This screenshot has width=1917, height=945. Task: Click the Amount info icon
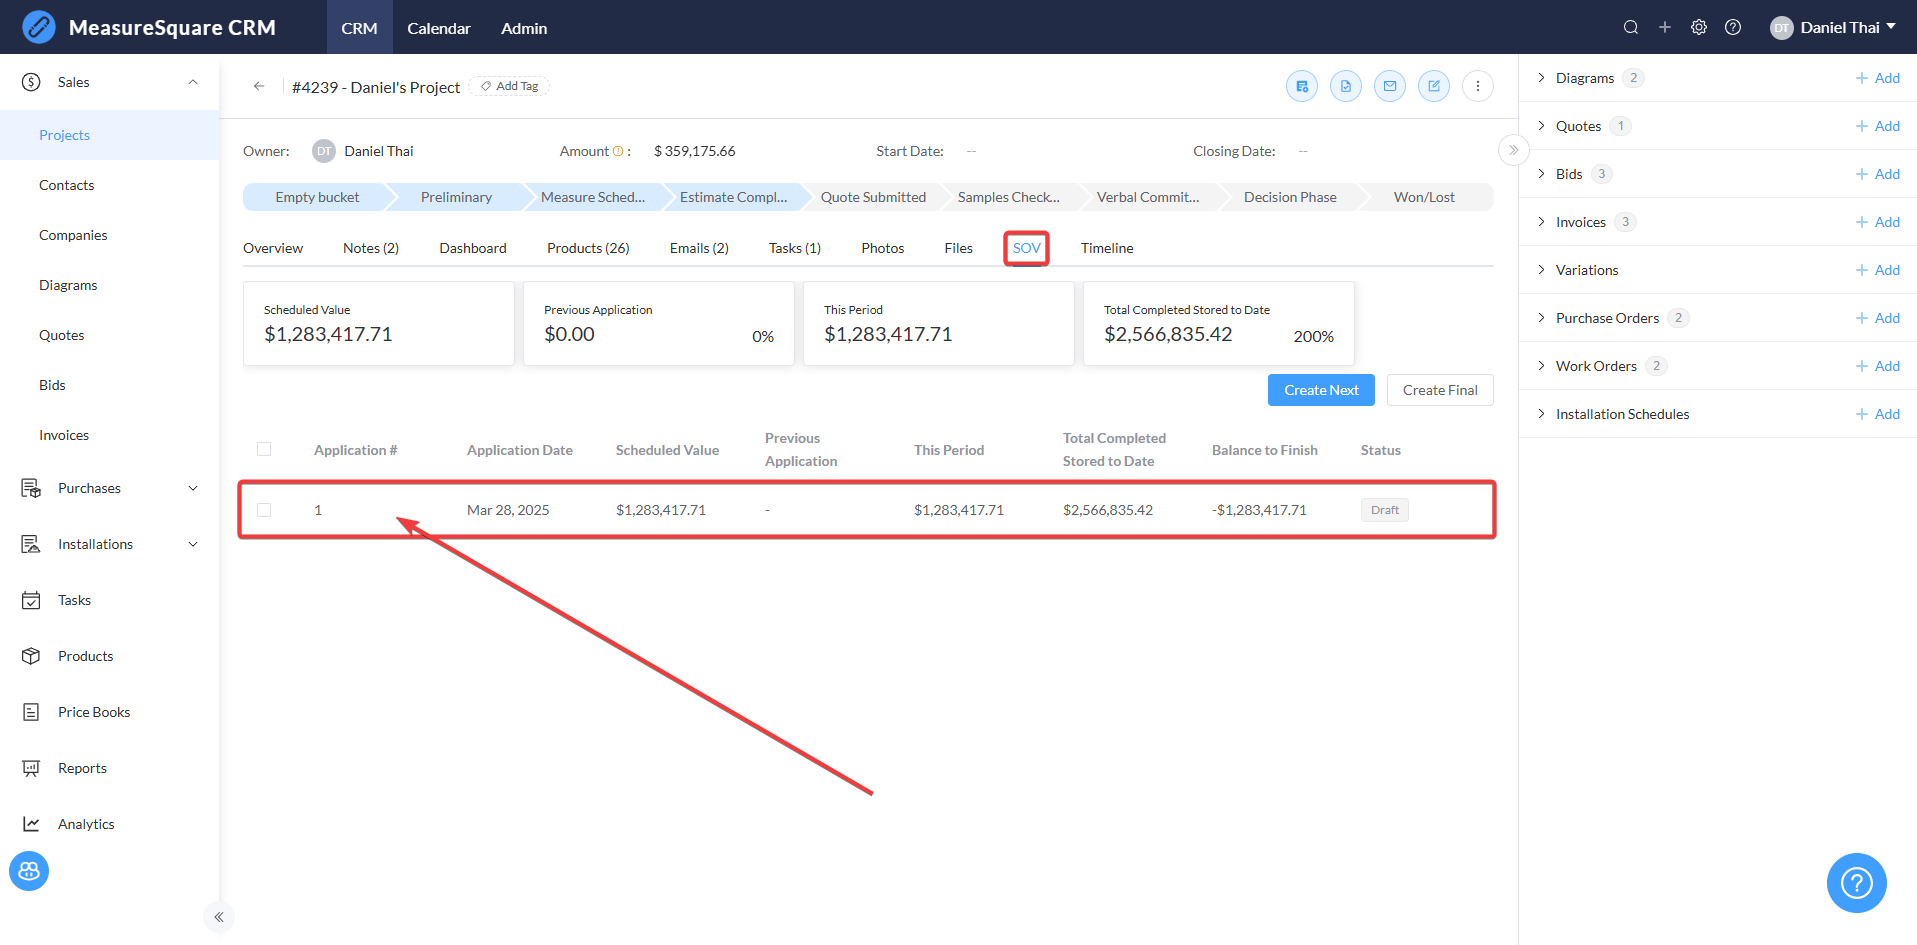[x=618, y=151]
